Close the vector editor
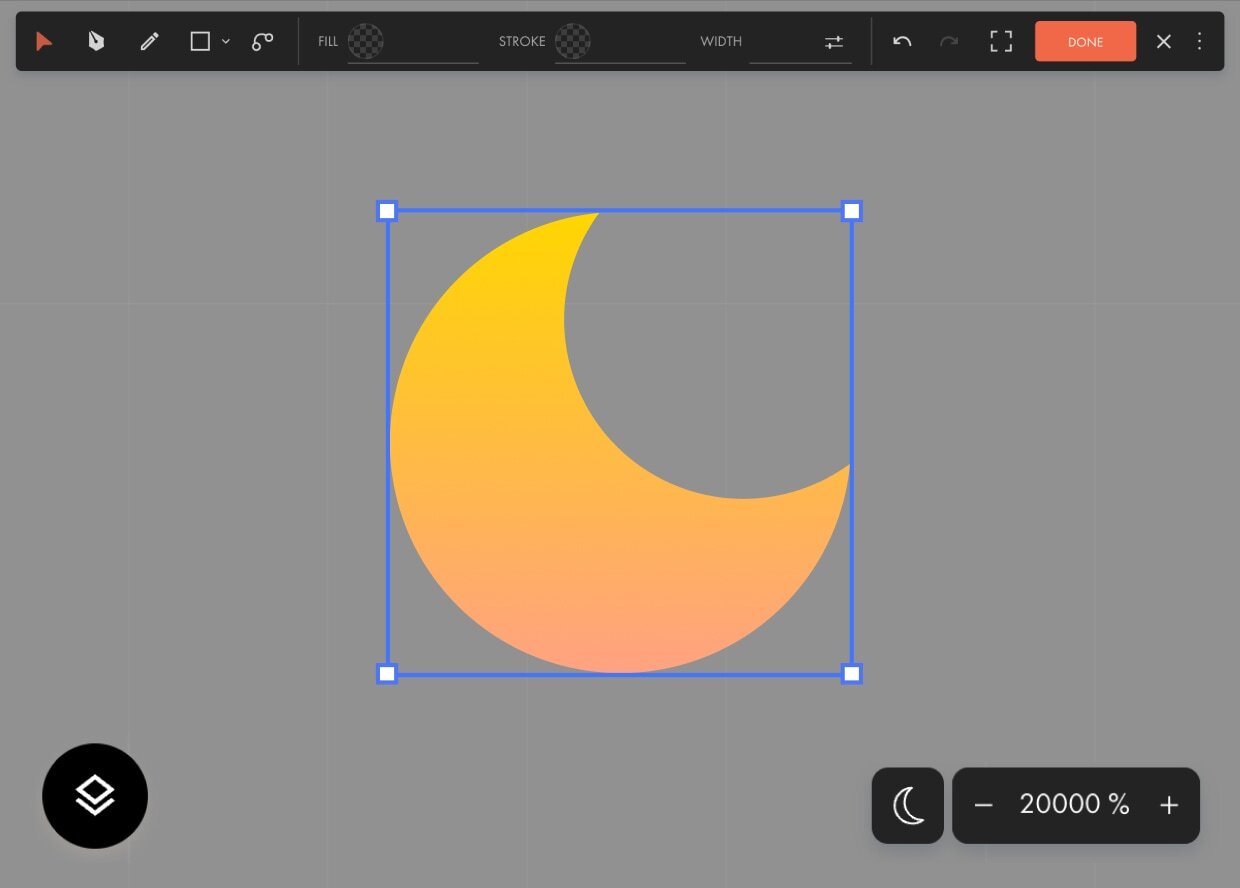 pyautogui.click(x=1164, y=41)
